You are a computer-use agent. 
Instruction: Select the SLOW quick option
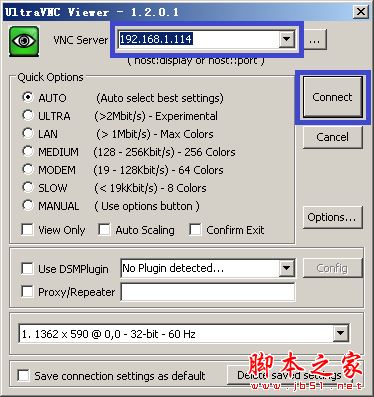28,187
